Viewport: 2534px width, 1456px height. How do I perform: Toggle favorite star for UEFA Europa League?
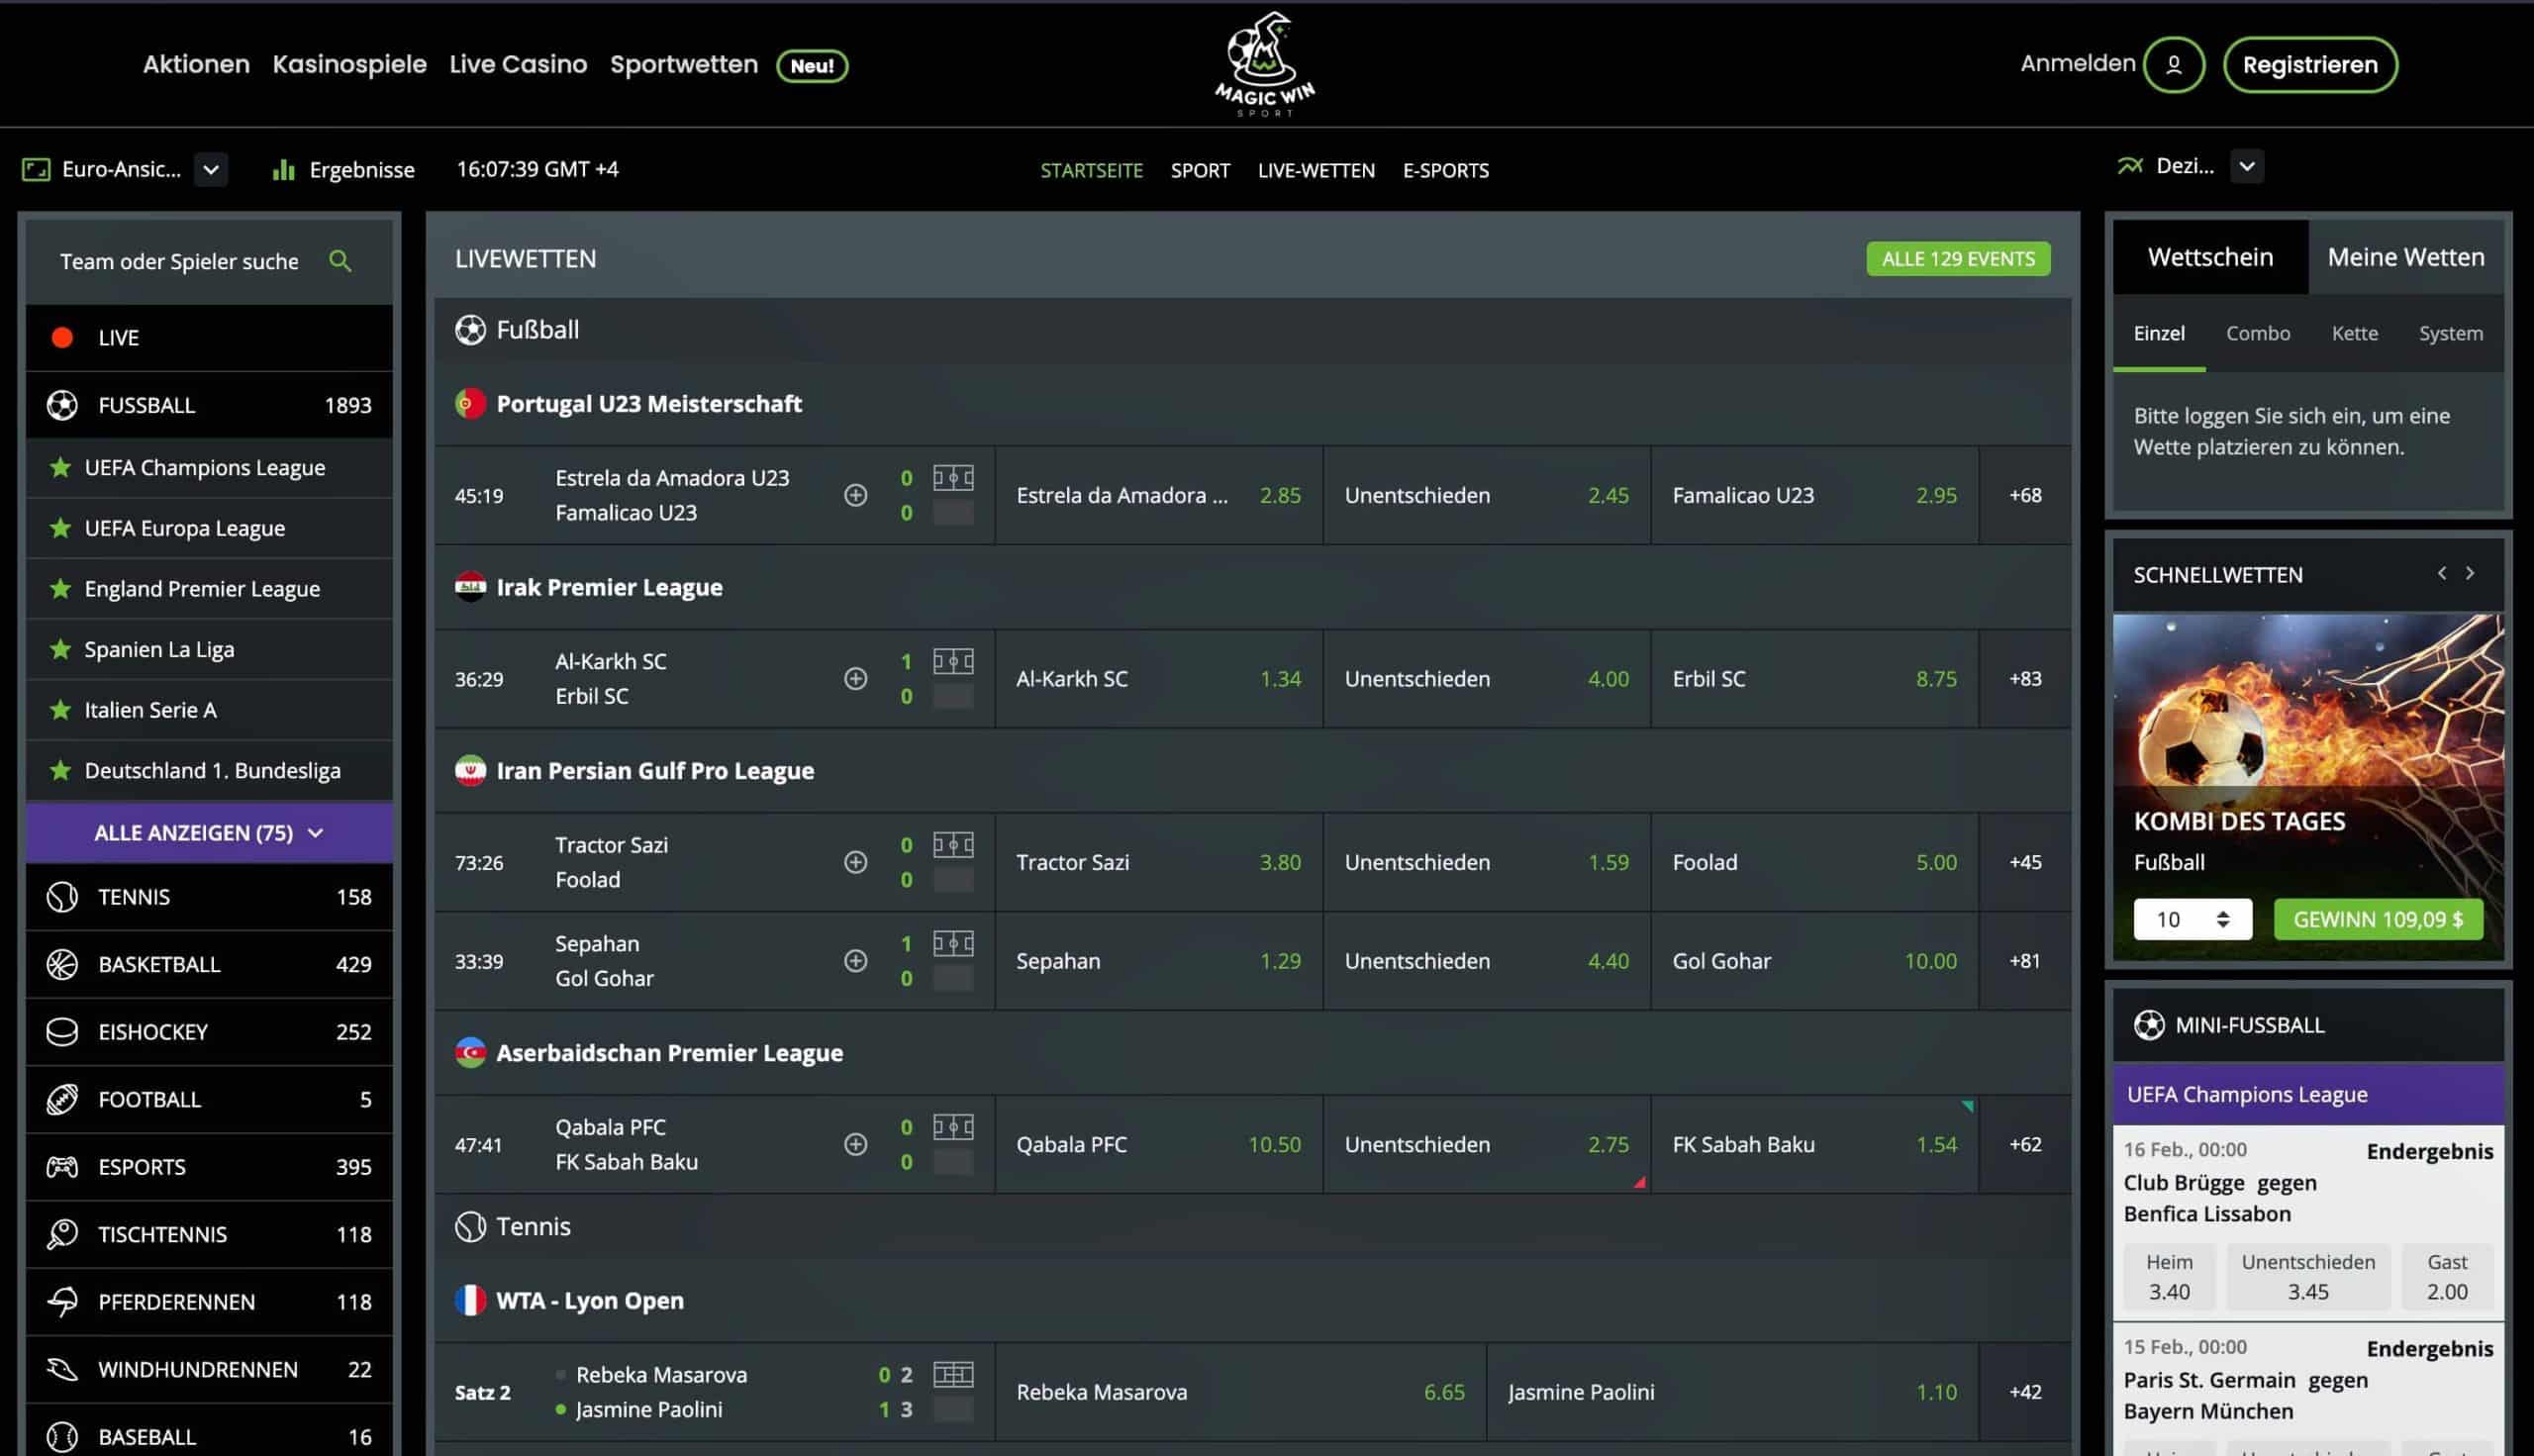(60, 528)
